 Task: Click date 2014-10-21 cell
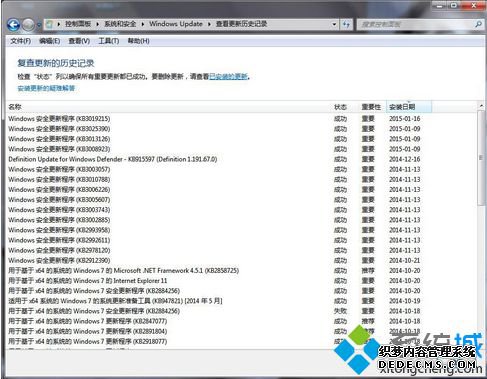(405, 260)
